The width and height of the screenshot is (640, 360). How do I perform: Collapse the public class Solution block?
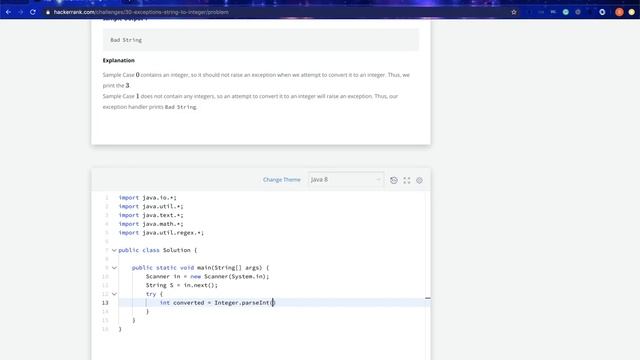(x=114, y=250)
